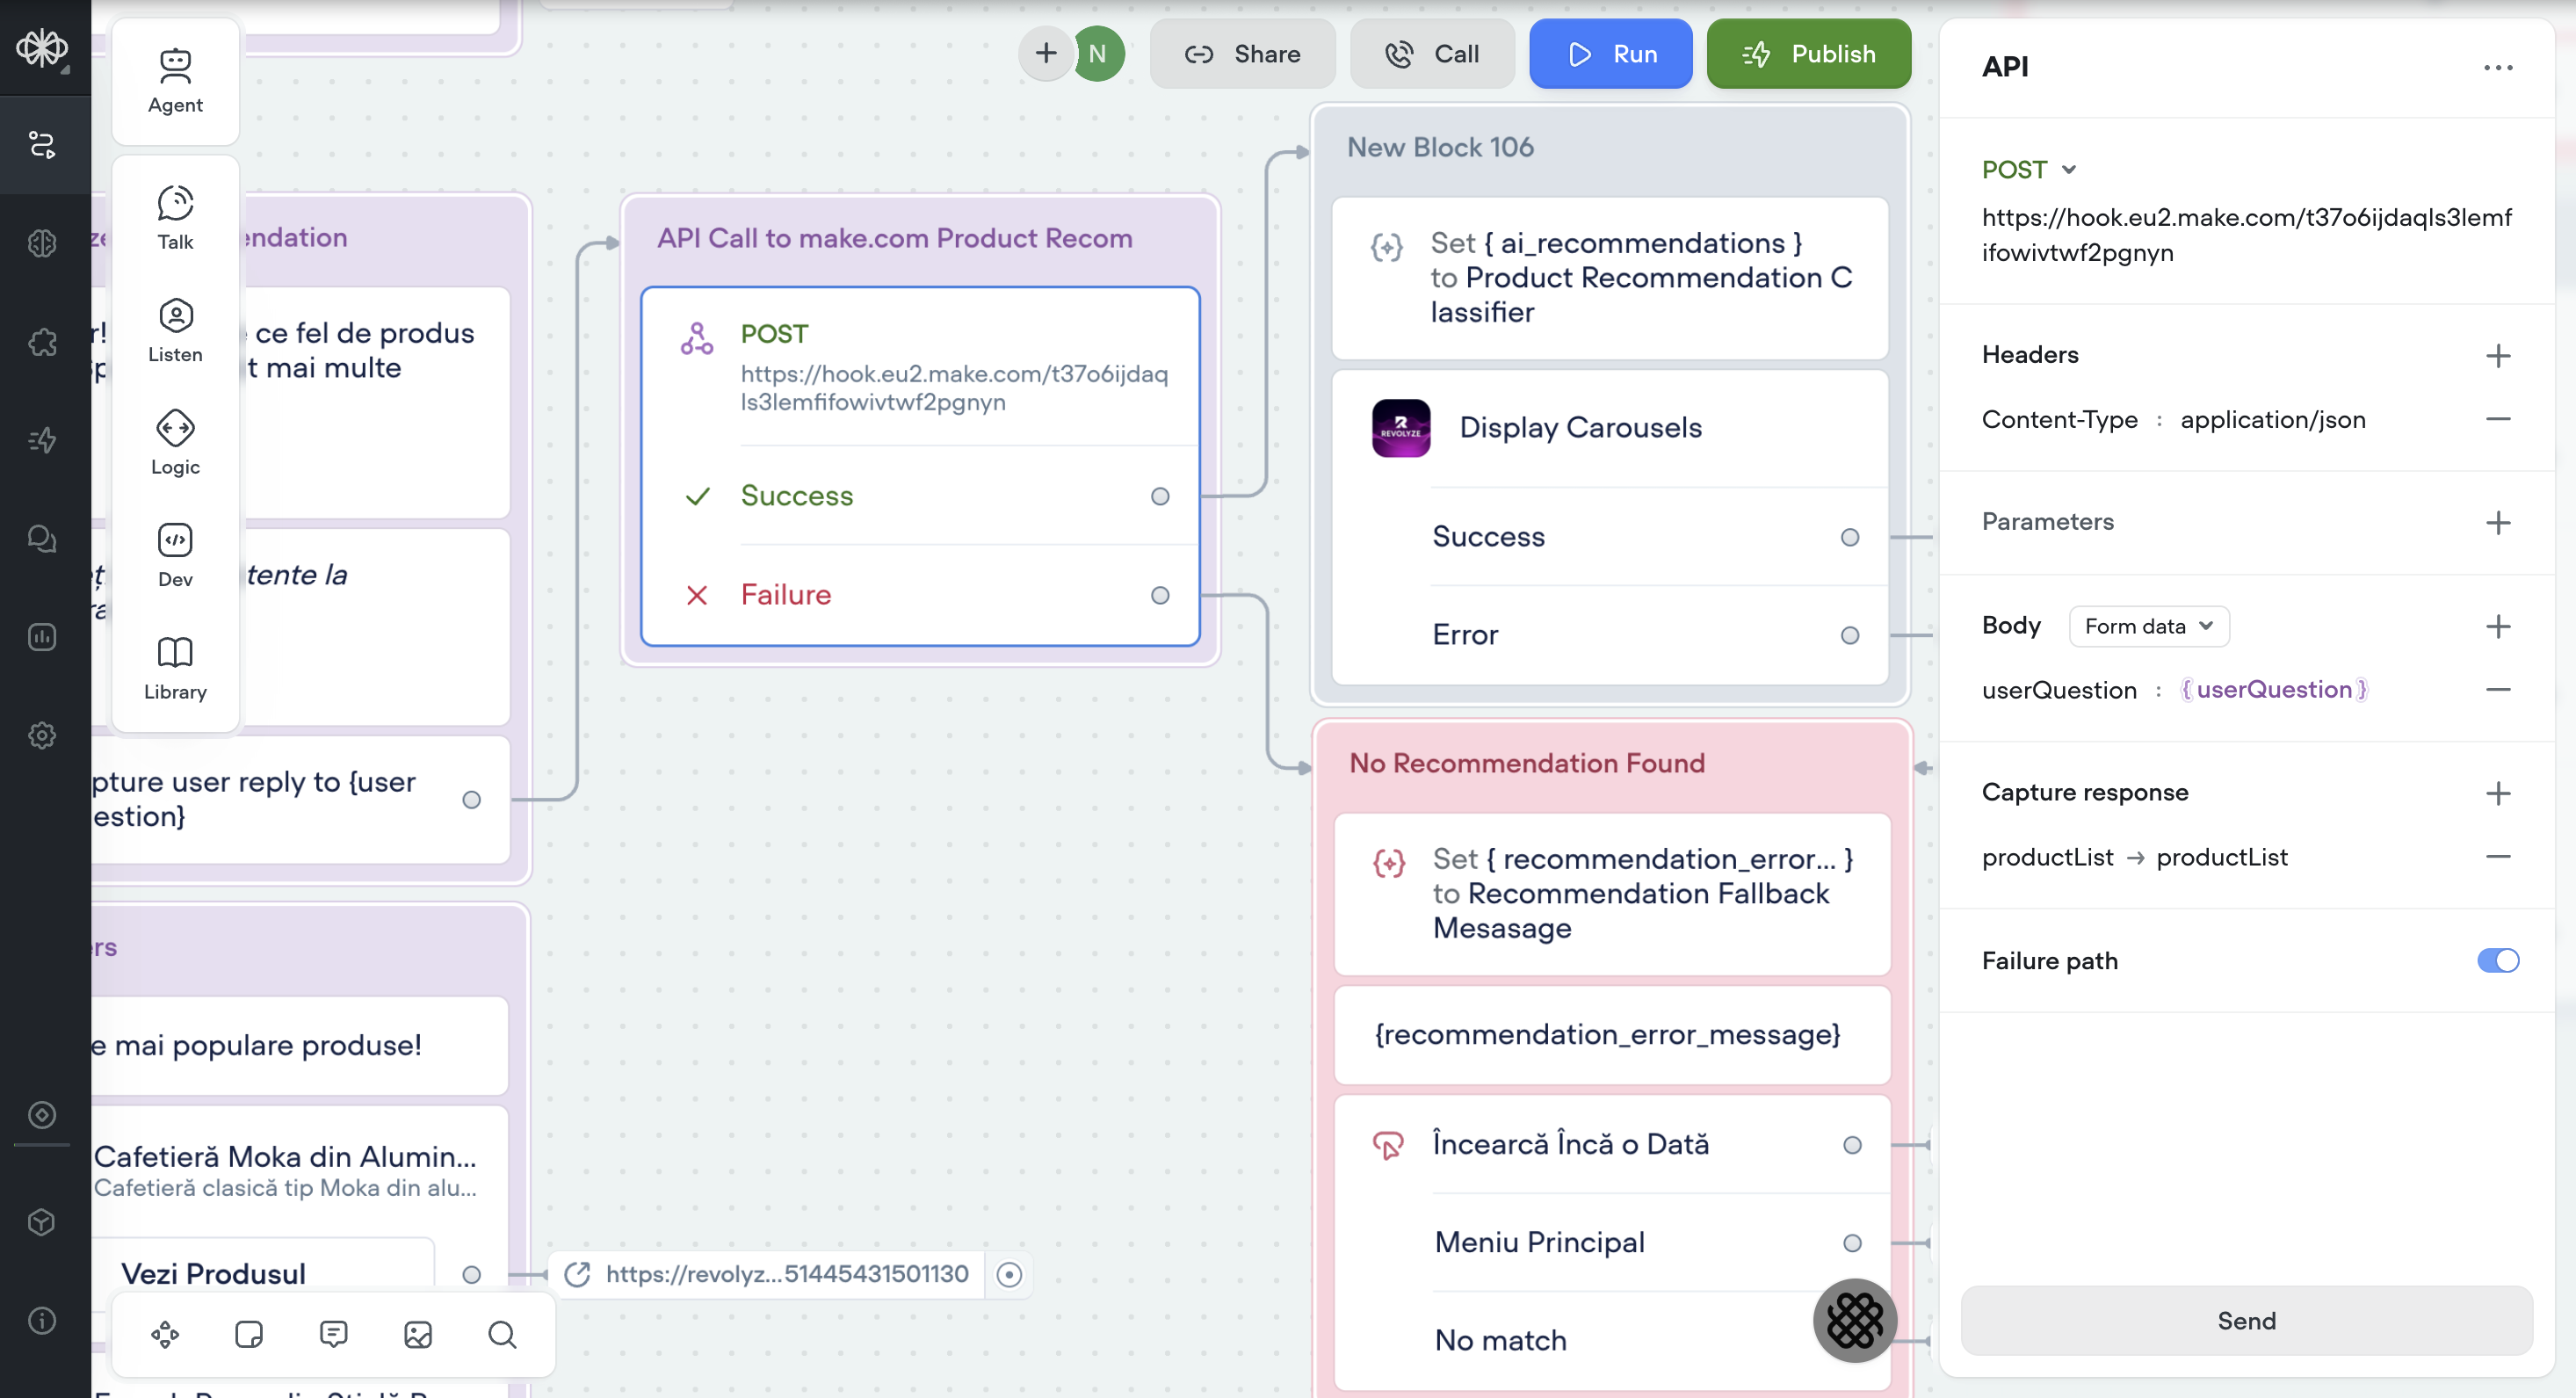This screenshot has width=2576, height=1398.
Task: Click the capture user reply output port
Action: pyautogui.click(x=471, y=800)
